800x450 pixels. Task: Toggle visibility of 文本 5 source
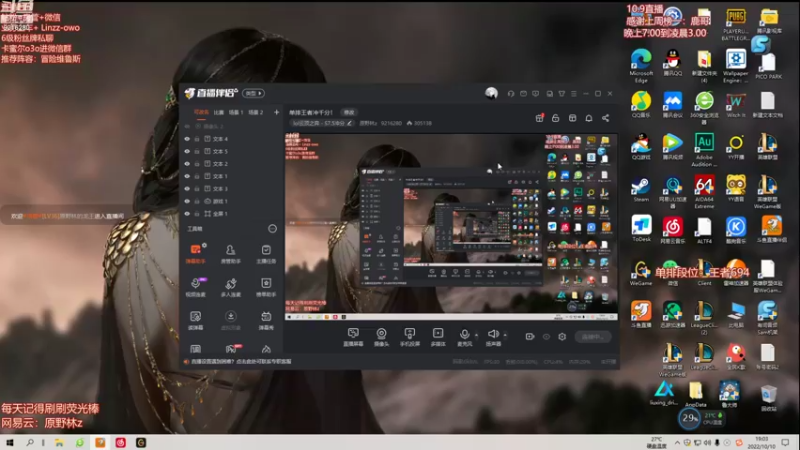click(x=187, y=152)
